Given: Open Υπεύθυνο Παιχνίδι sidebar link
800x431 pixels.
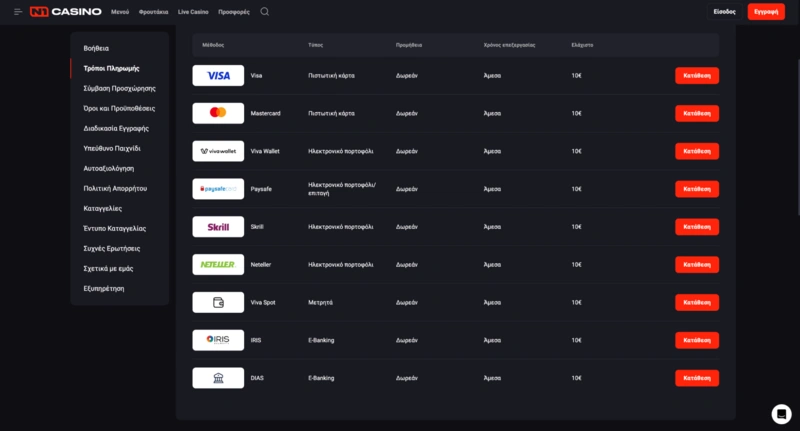Looking at the screenshot, I should (x=112, y=148).
